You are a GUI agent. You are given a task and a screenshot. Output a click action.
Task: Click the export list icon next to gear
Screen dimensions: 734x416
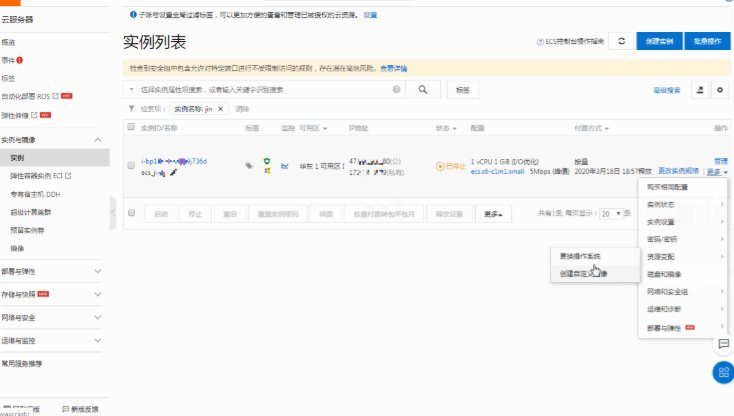[700, 90]
